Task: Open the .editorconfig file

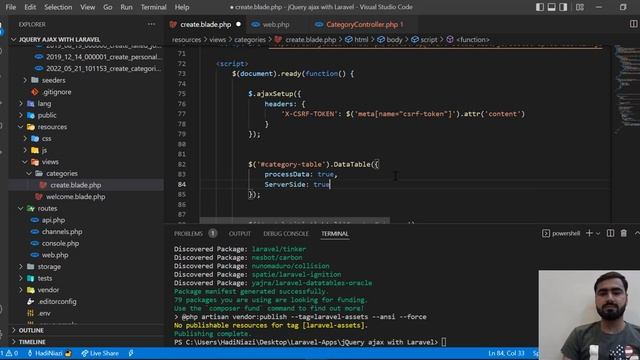Action: coord(57,301)
